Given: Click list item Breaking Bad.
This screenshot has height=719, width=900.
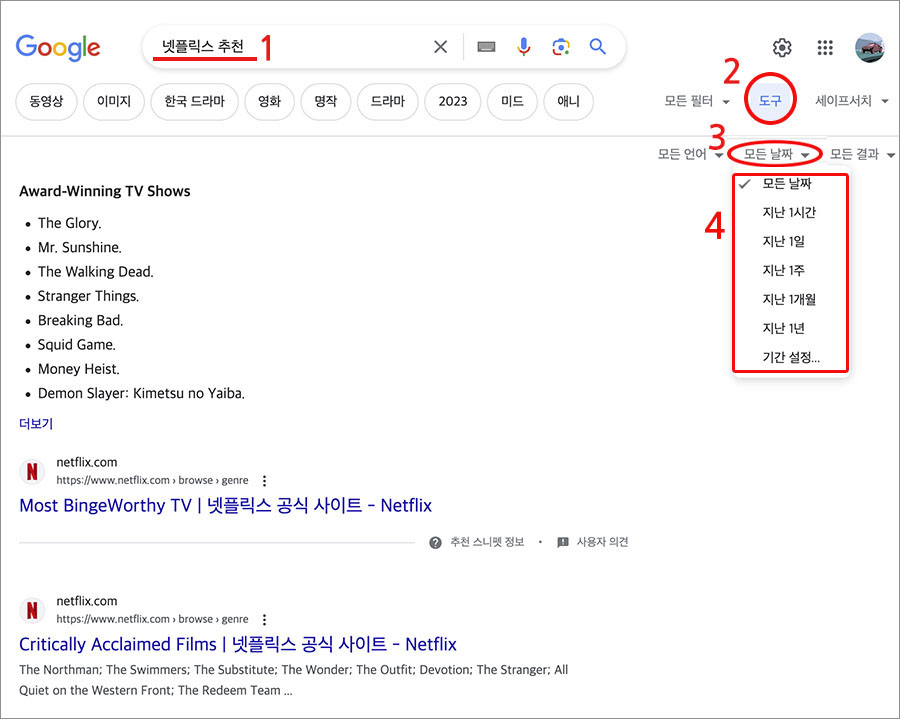Looking at the screenshot, I should point(80,320).
